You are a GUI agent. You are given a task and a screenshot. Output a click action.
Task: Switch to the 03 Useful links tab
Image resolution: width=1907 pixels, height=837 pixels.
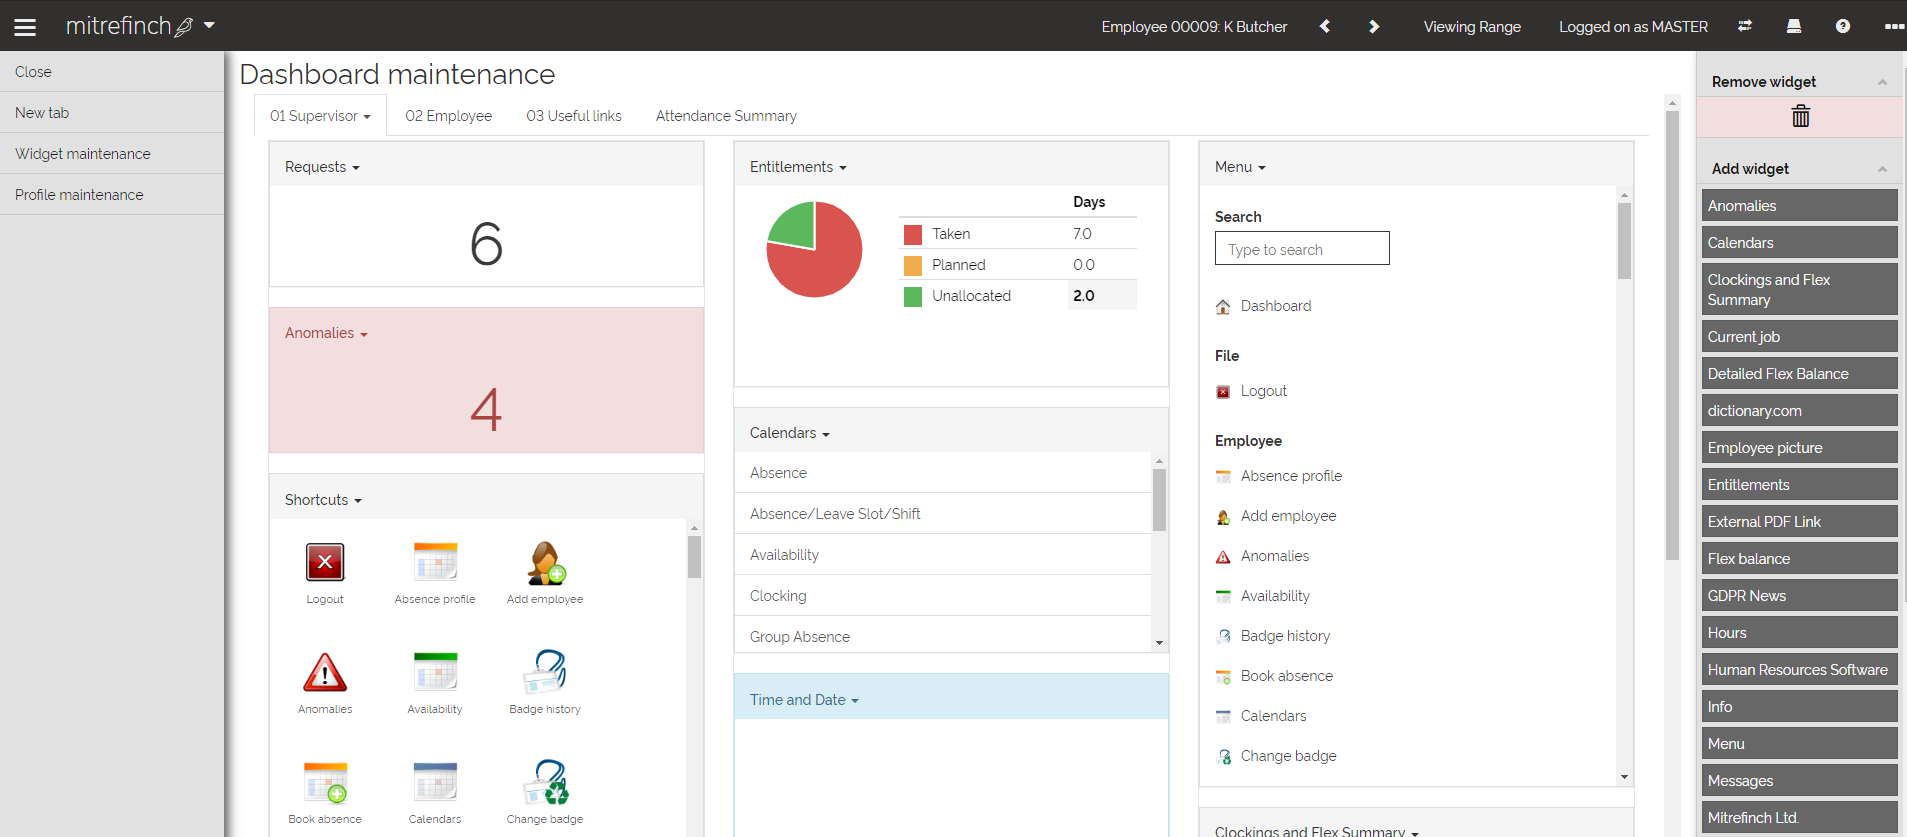click(x=574, y=116)
